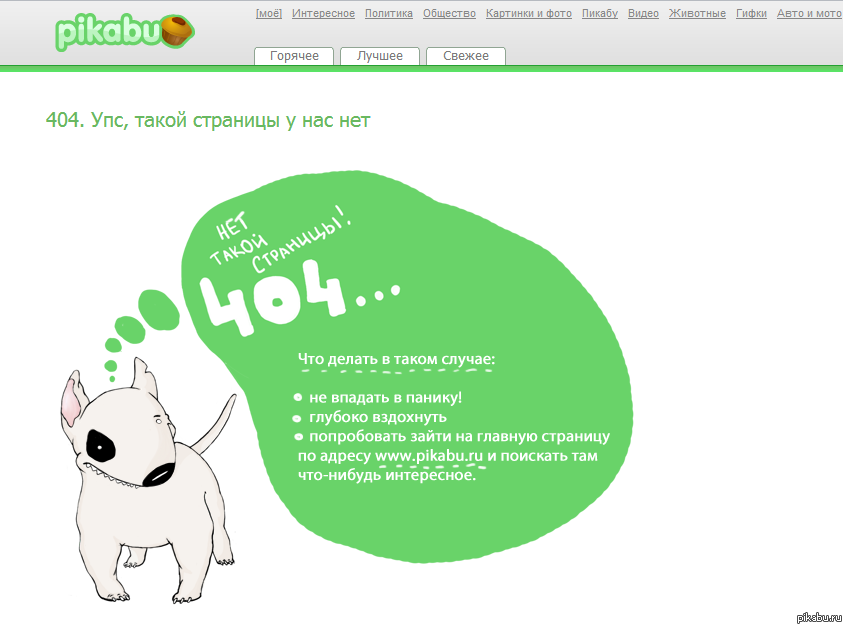
Task: Open the Политика category
Action: pyautogui.click(x=389, y=14)
